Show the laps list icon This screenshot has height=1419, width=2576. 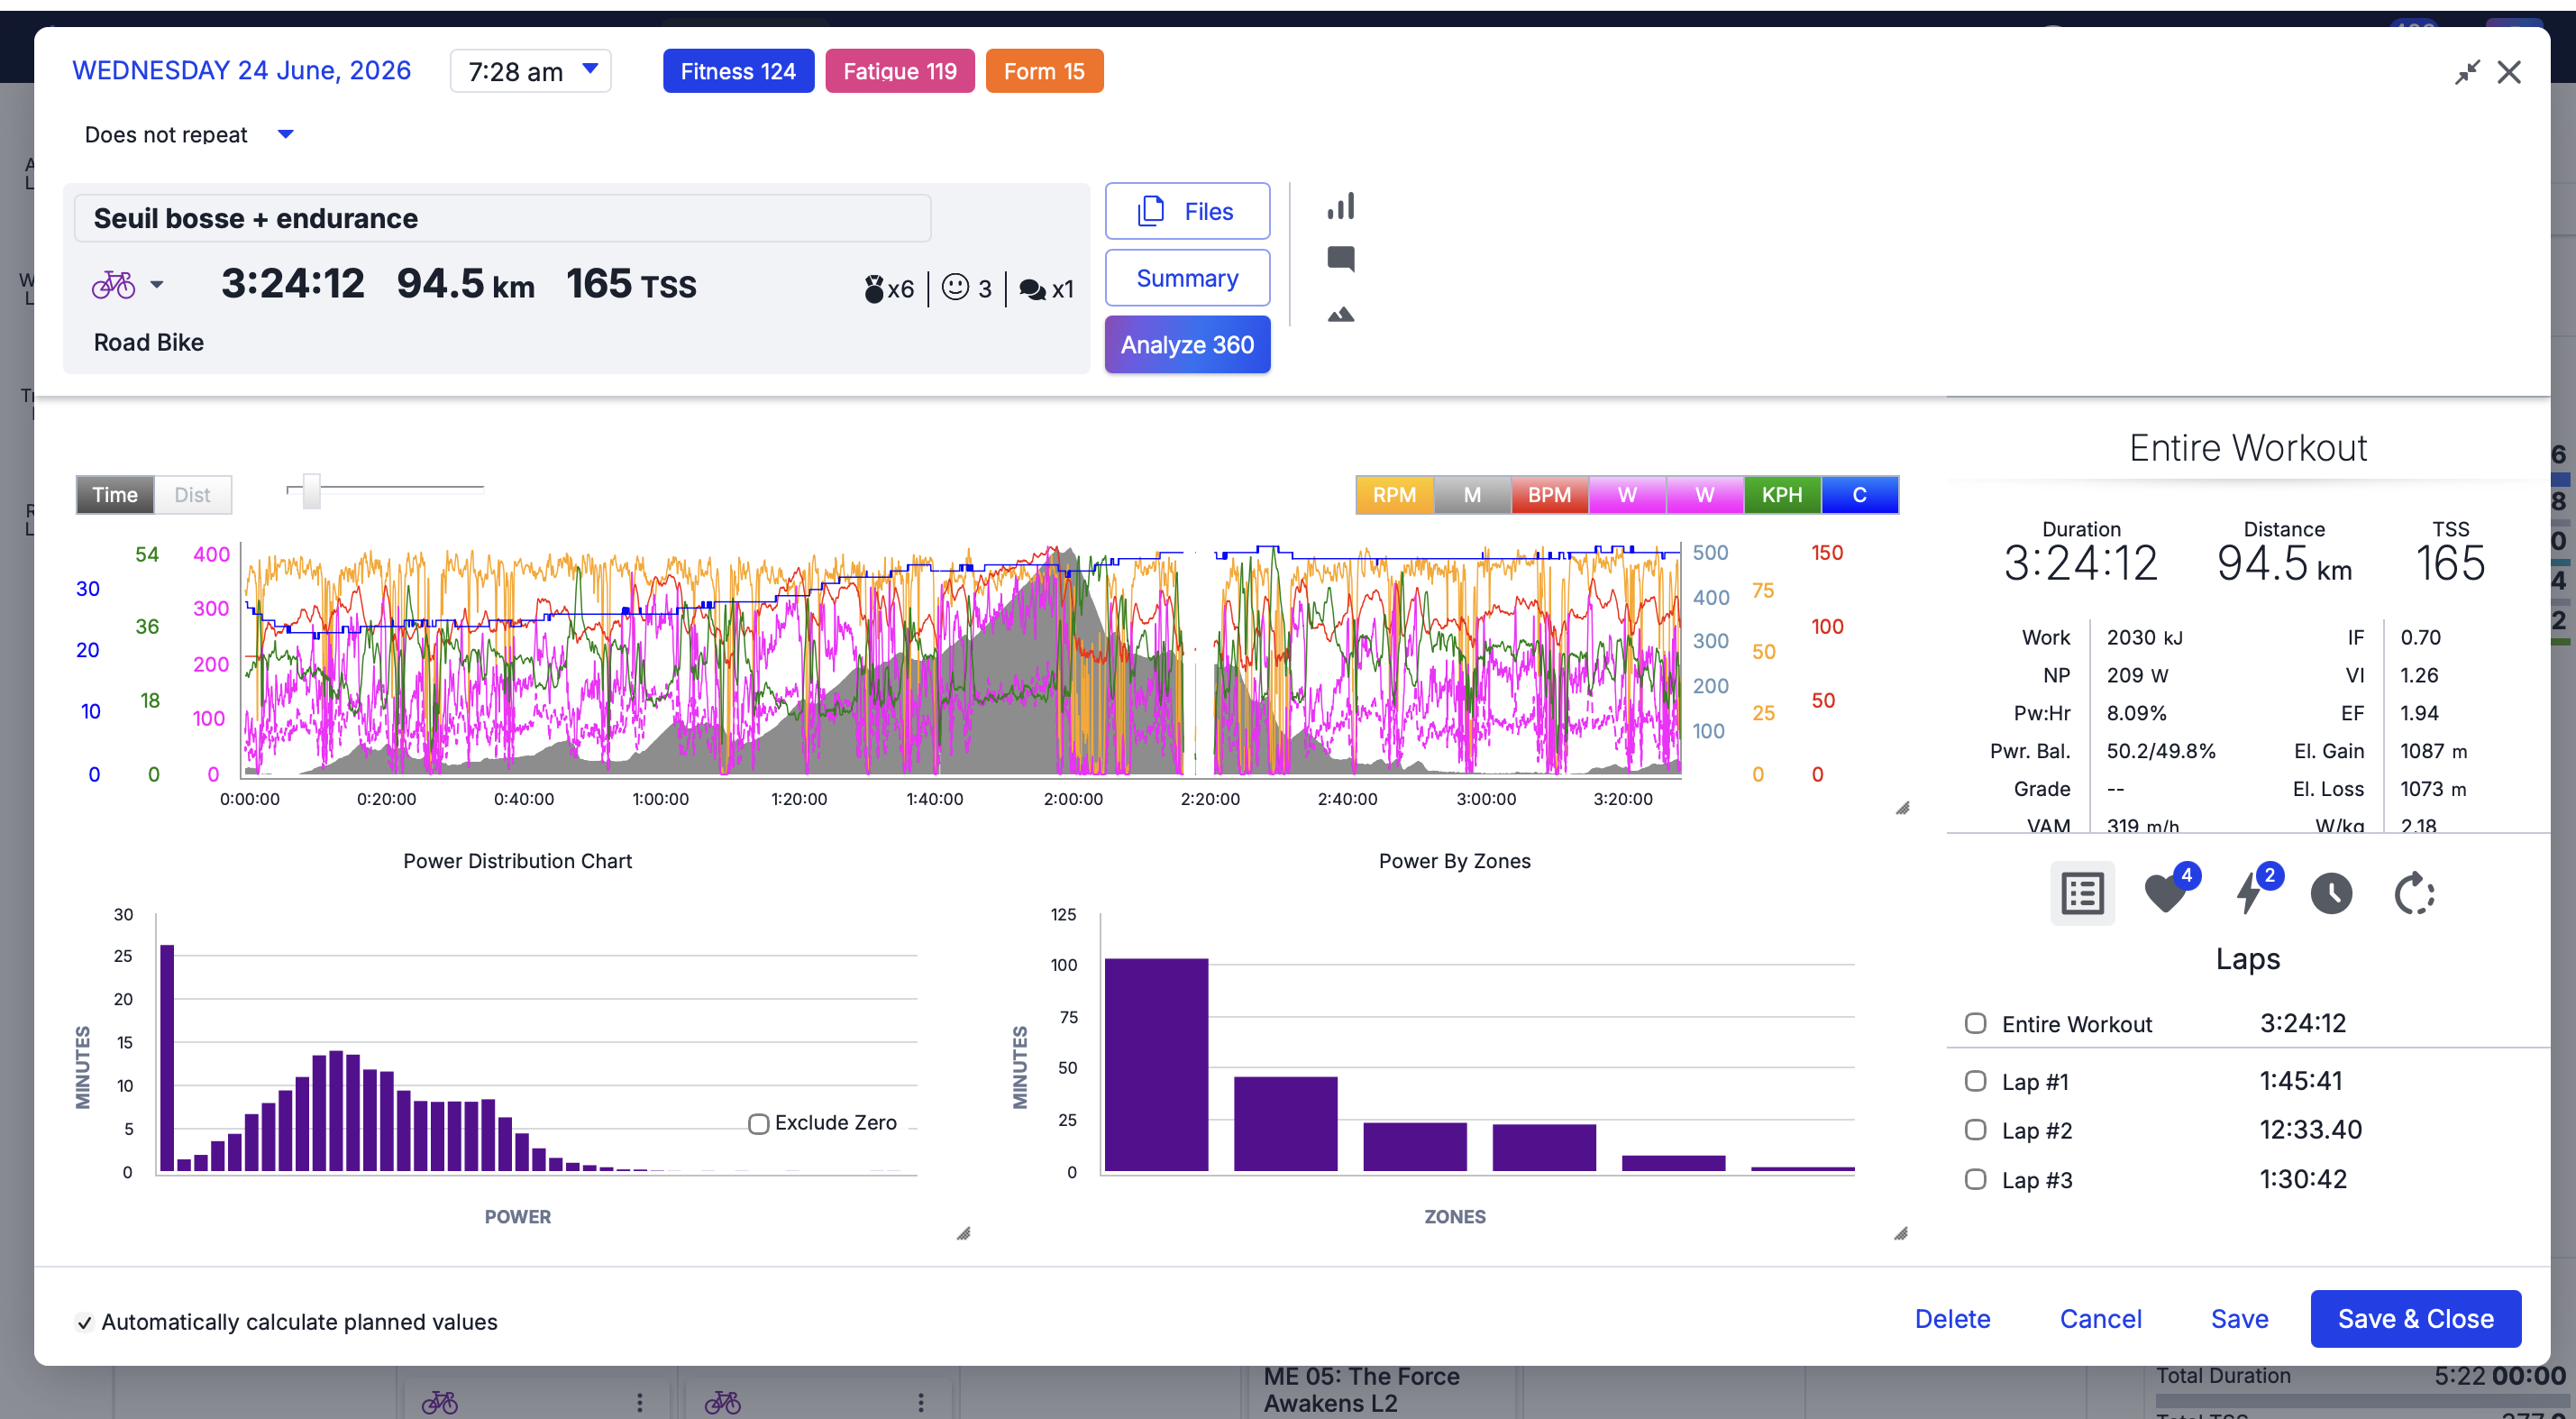pos(2082,893)
